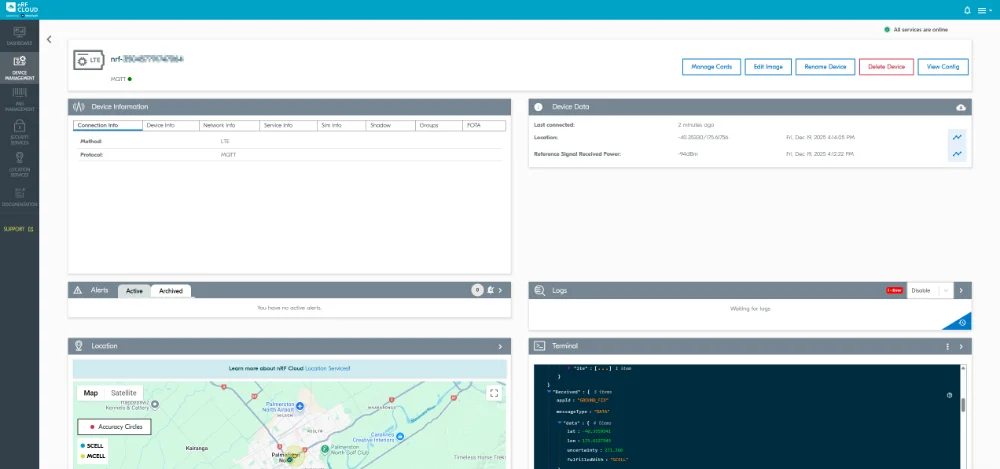Collapse the sidebar with the back chevron
Image resolution: width=1000 pixels, height=469 pixels.
pos(50,39)
